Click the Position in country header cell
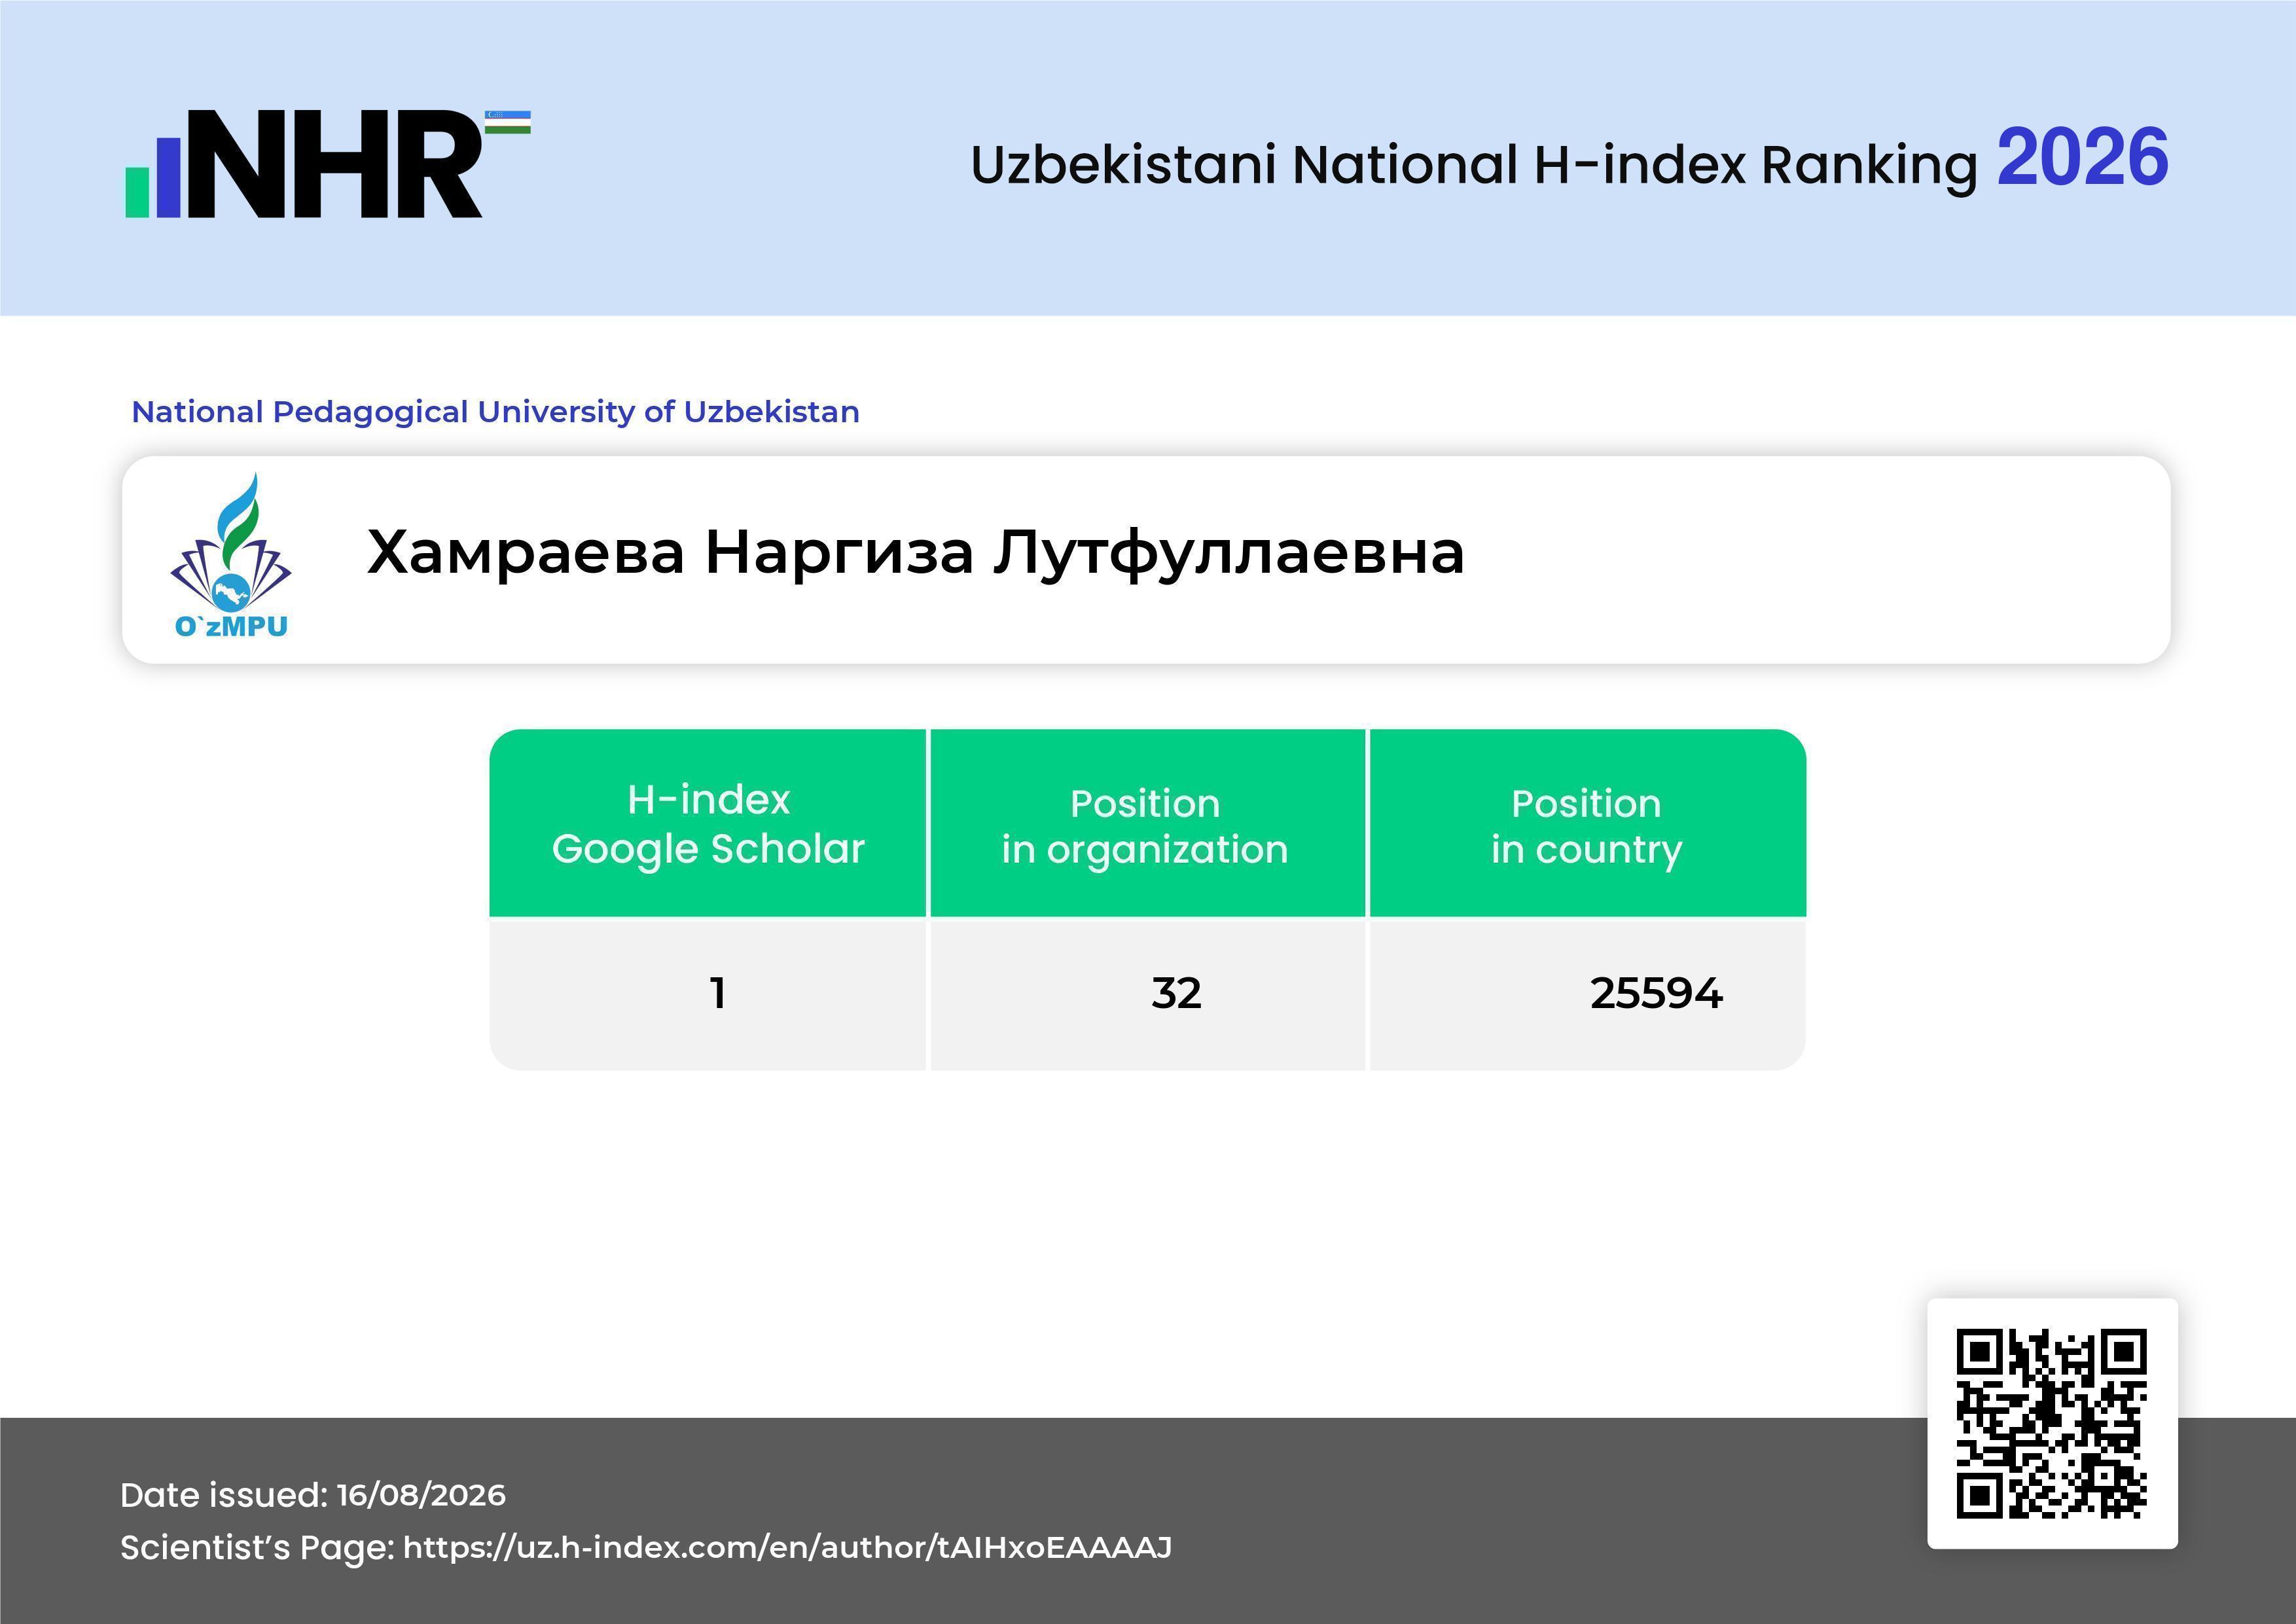Viewport: 2296px width, 1624px height. 1587,823
